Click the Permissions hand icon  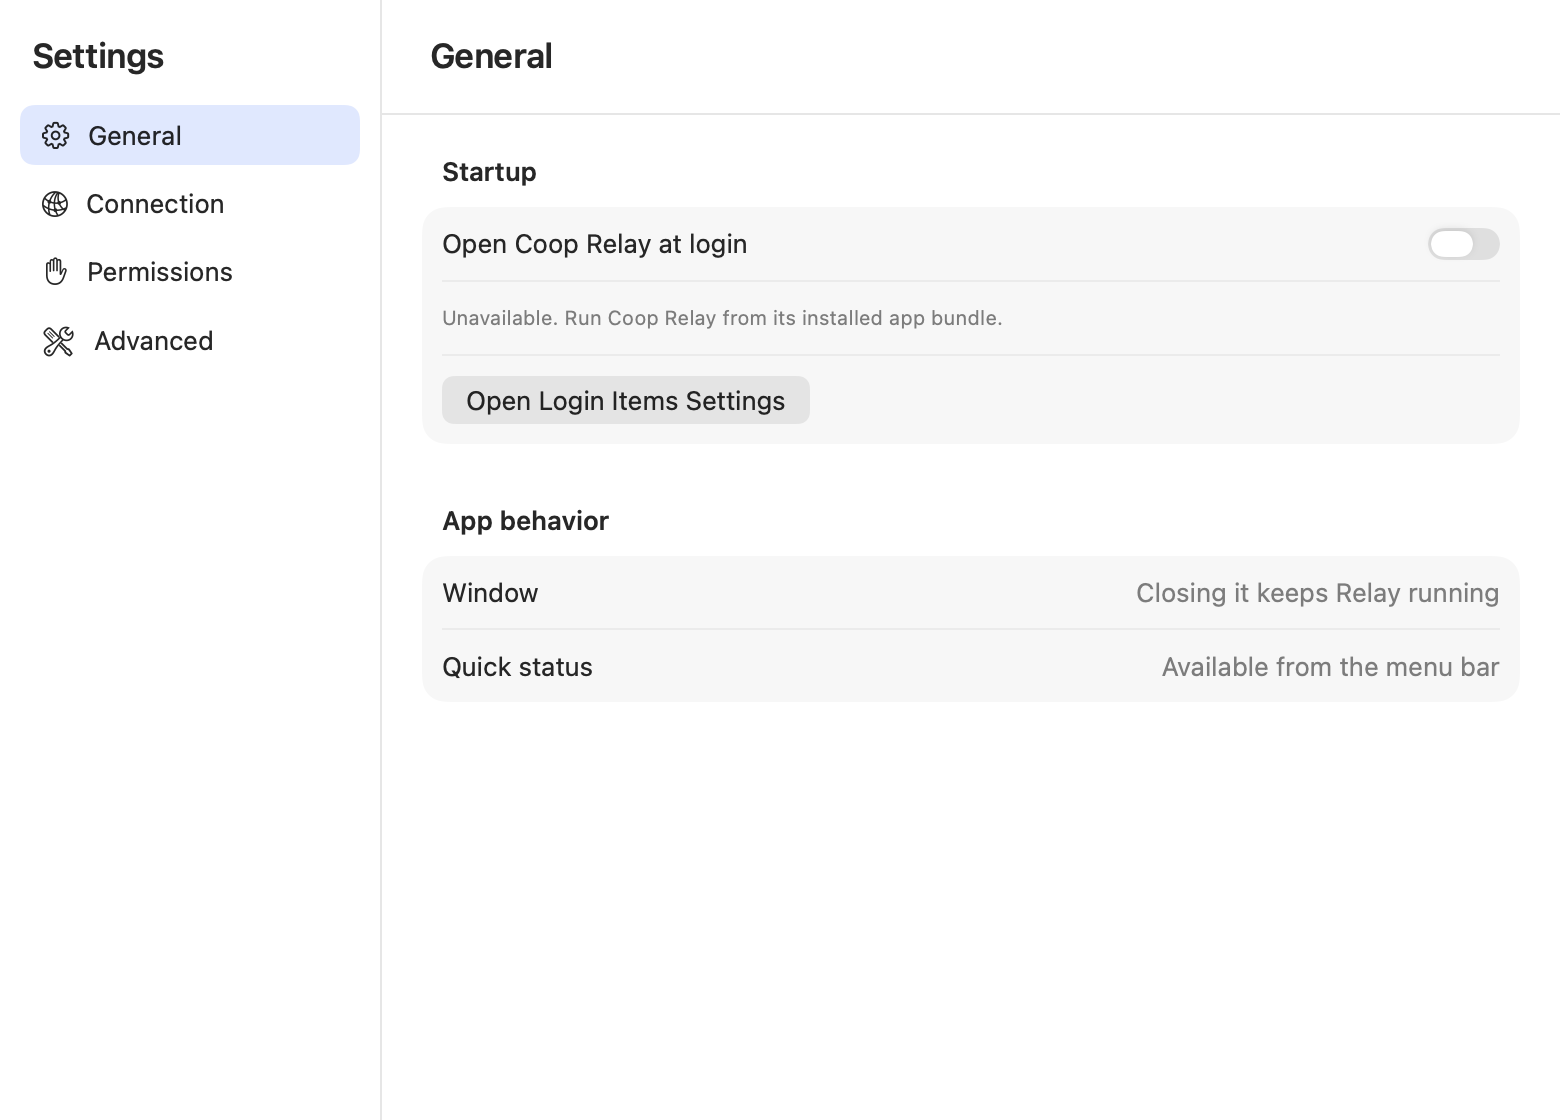tap(56, 271)
